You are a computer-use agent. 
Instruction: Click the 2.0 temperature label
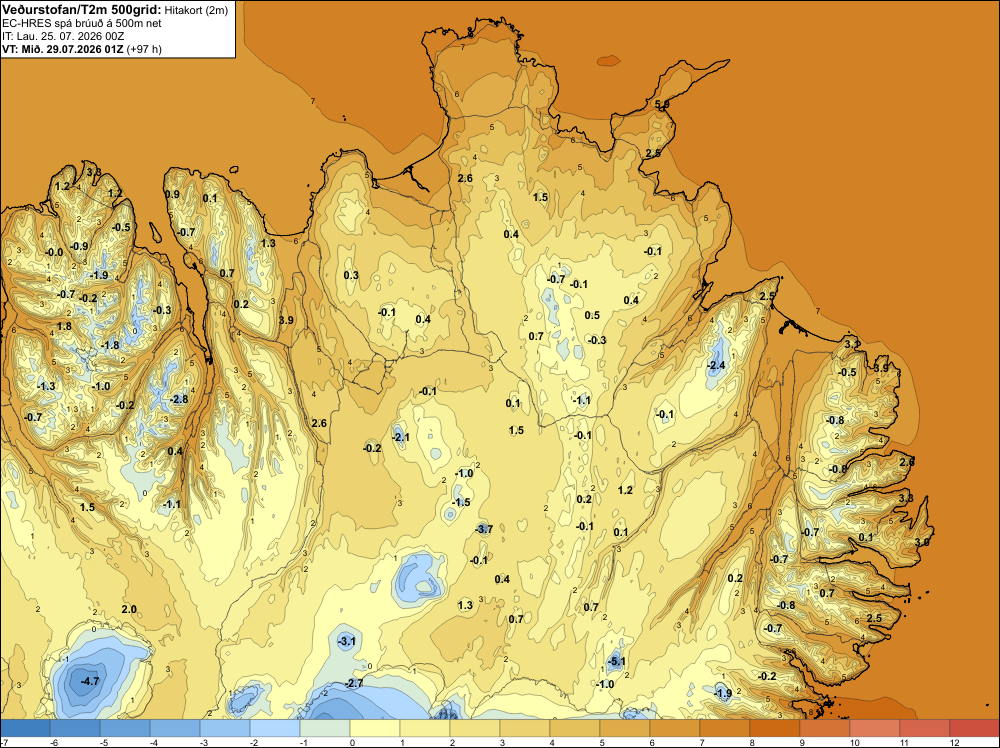coord(129,609)
